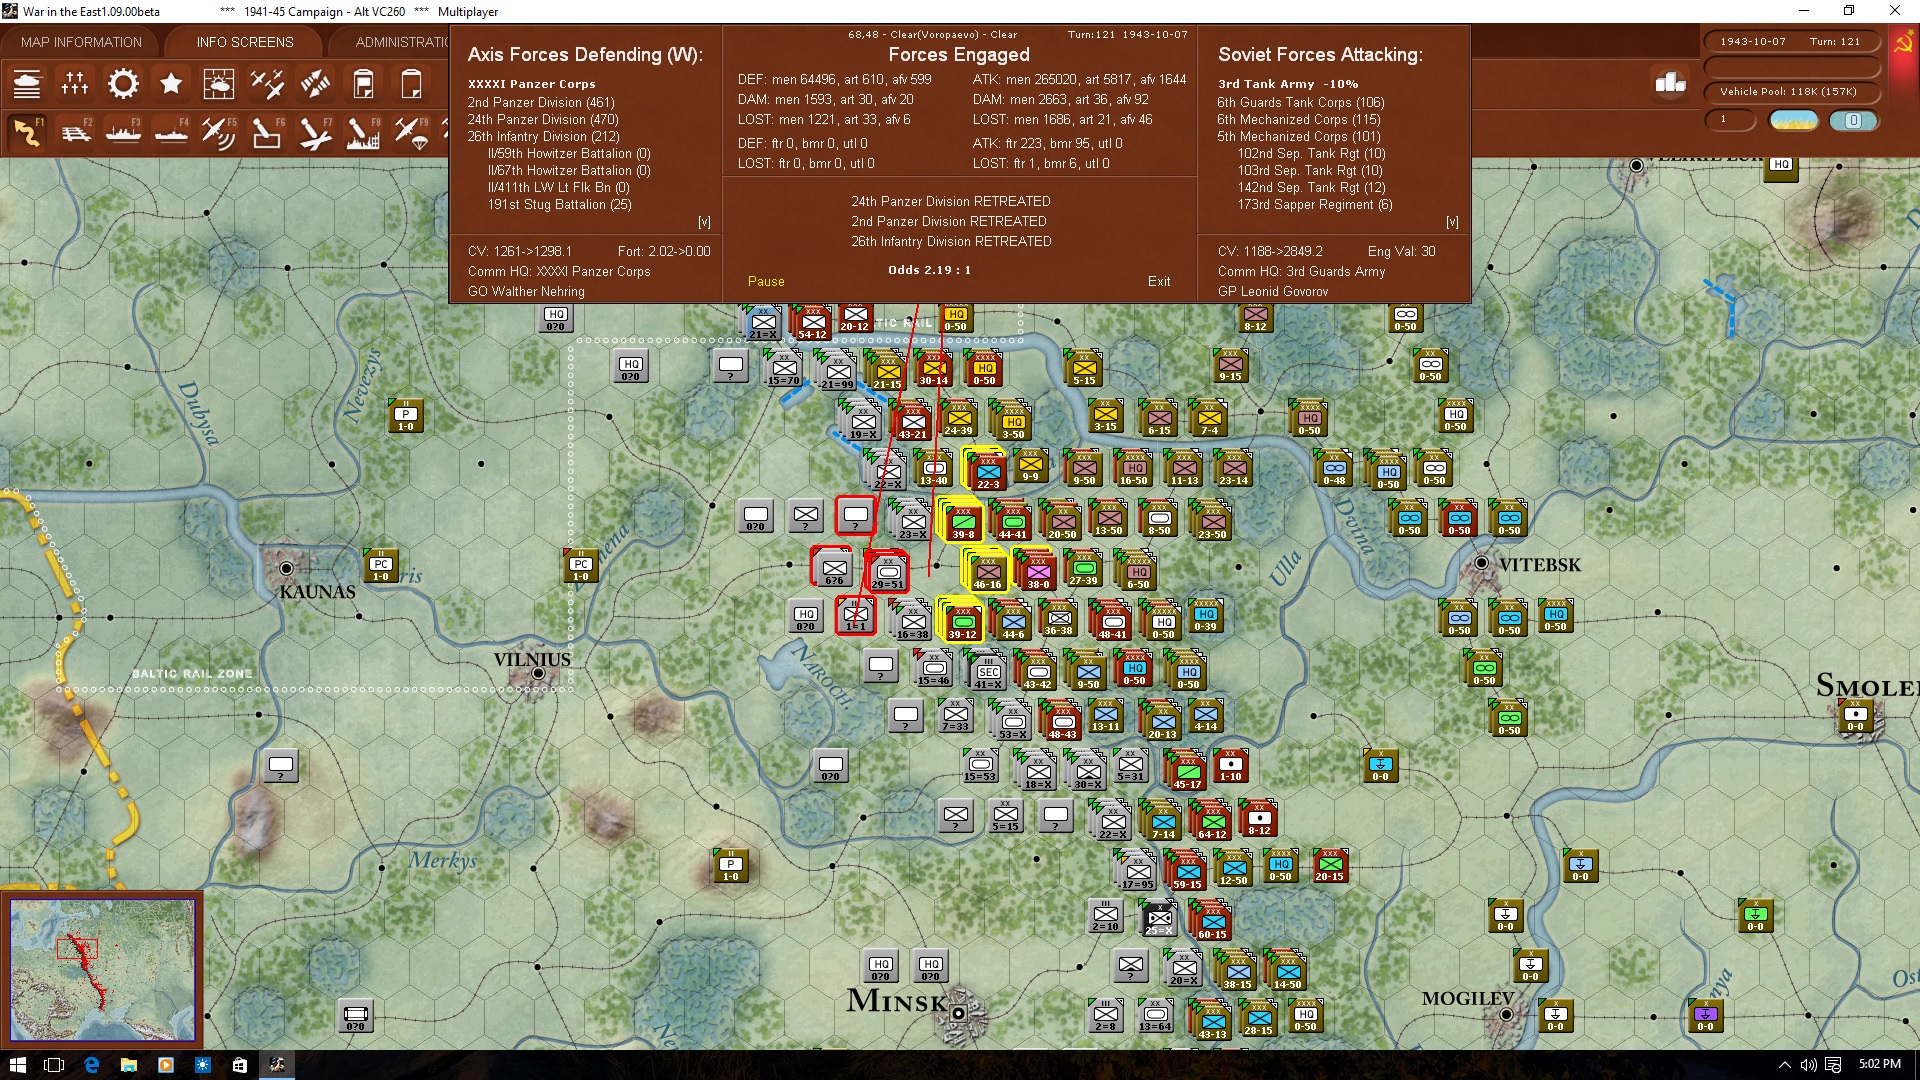Open the weather map icon

click(x=218, y=84)
